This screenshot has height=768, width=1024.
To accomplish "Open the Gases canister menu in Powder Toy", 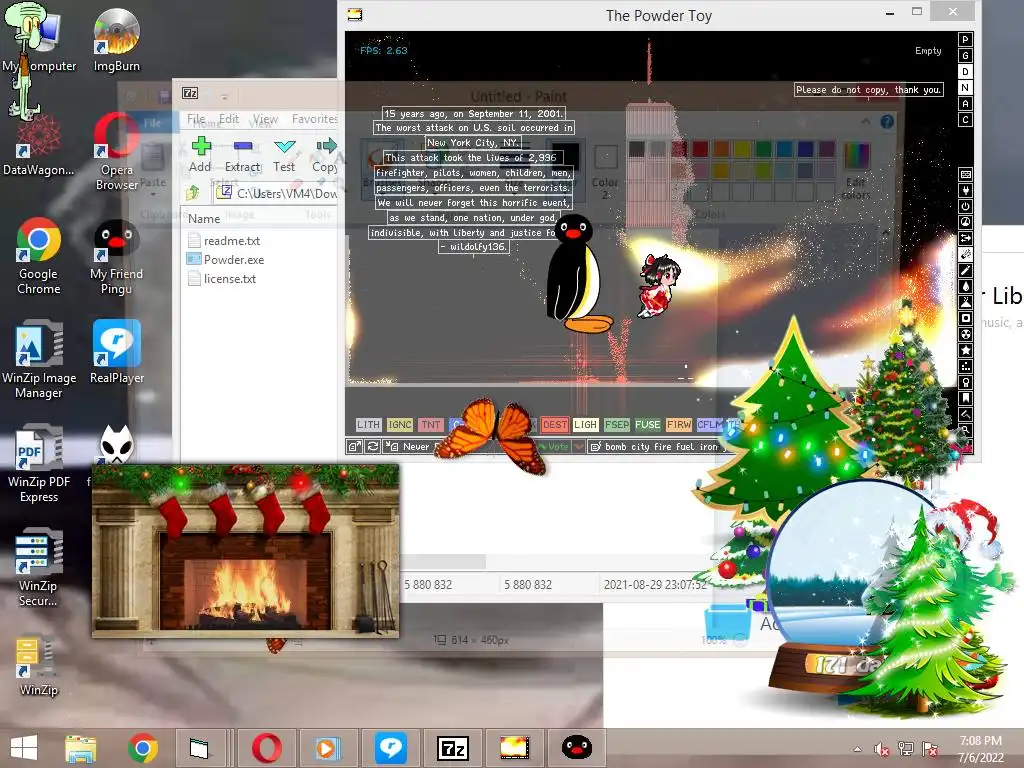I will click(x=965, y=270).
